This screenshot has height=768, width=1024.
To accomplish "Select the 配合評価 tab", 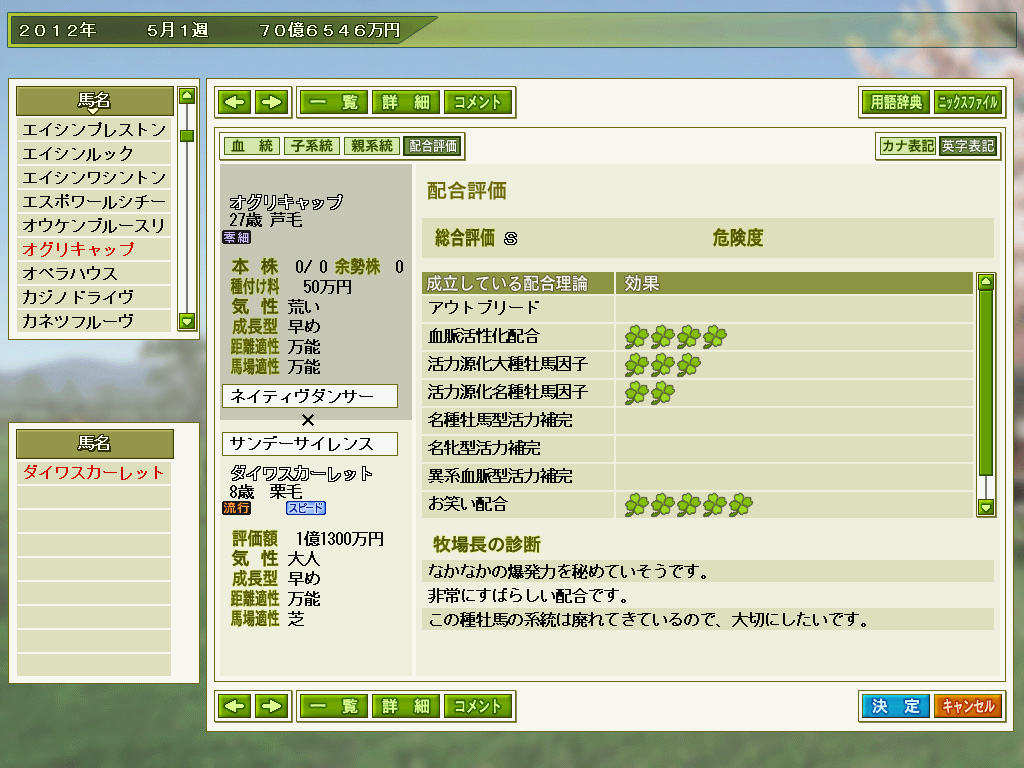I will (x=432, y=146).
